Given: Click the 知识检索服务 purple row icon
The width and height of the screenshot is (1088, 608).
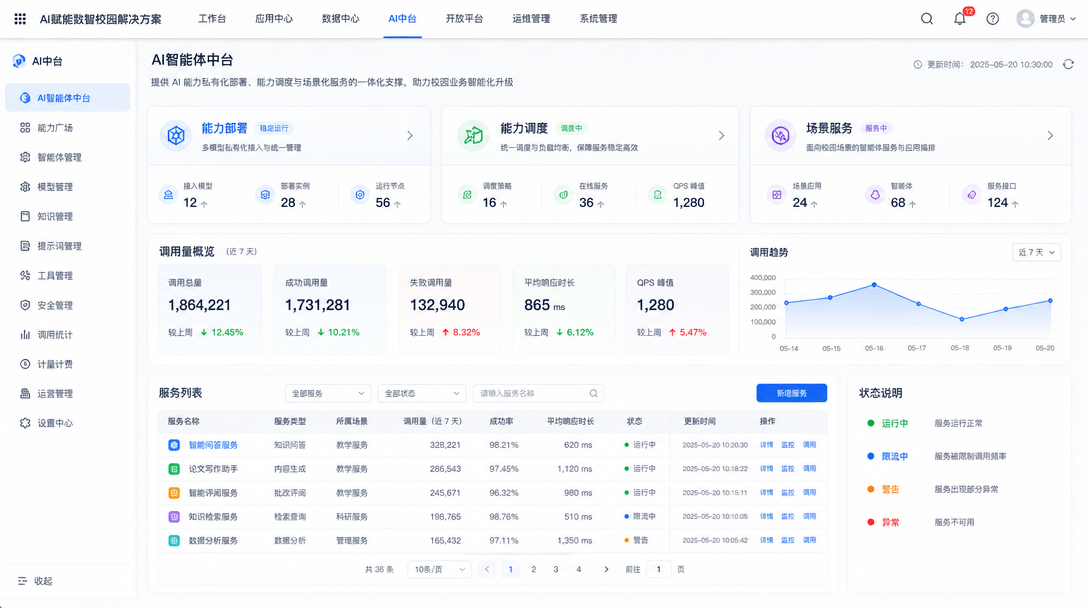Looking at the screenshot, I should [174, 516].
